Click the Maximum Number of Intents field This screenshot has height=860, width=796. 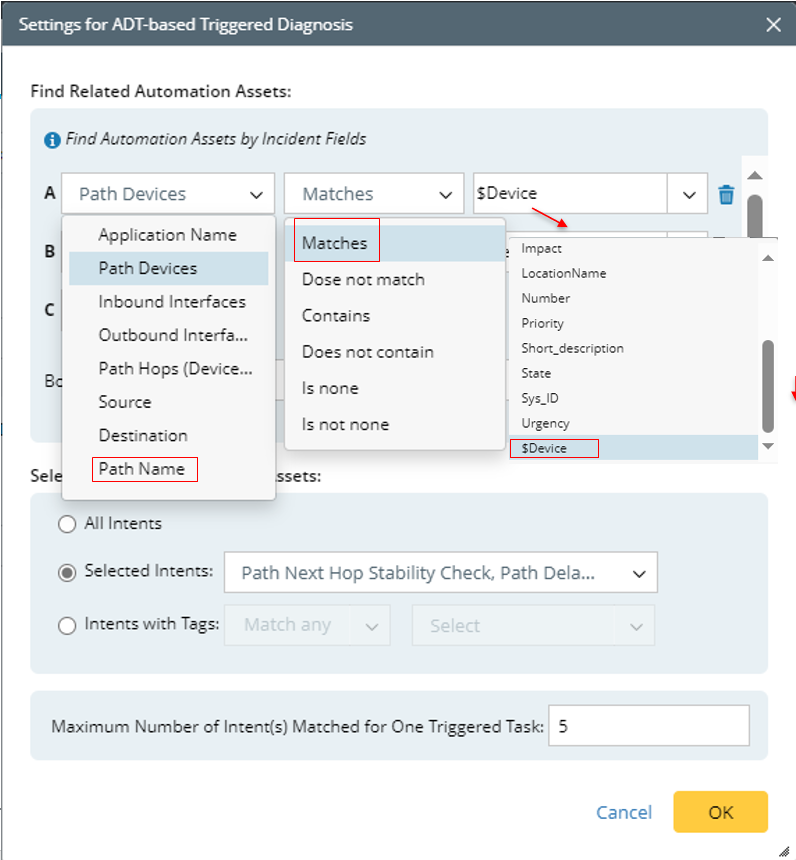tap(649, 726)
